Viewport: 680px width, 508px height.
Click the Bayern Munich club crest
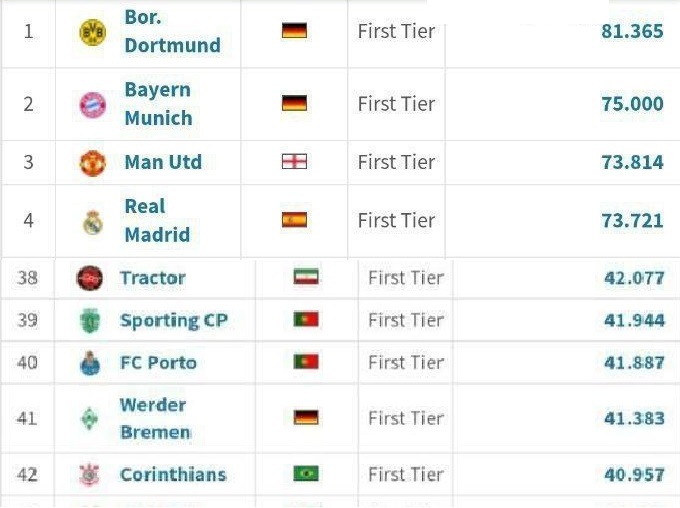pos(92,104)
